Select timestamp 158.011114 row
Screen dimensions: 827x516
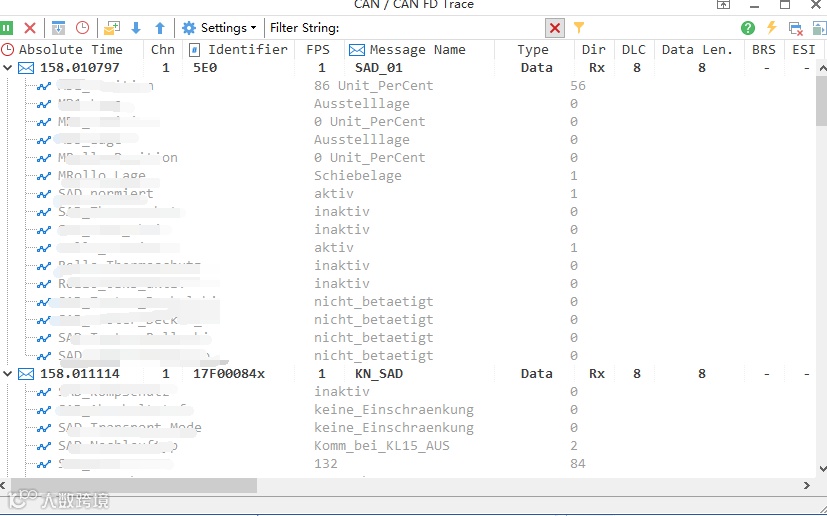tap(80, 374)
